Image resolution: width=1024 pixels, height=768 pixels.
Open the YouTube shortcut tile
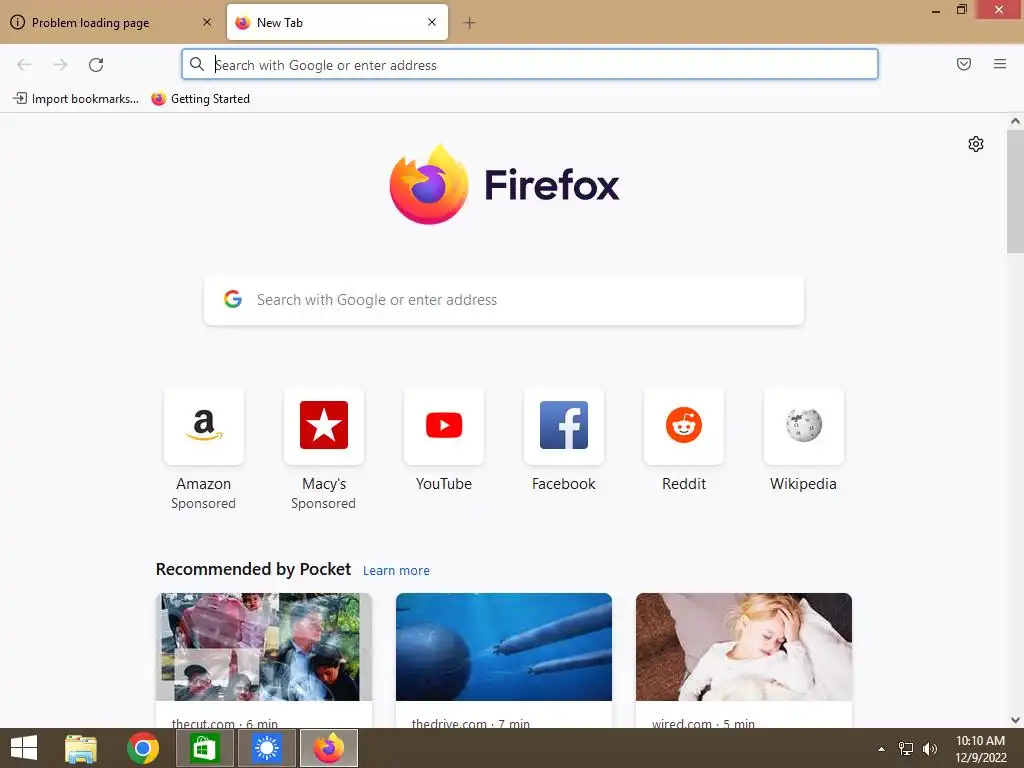[x=444, y=426]
